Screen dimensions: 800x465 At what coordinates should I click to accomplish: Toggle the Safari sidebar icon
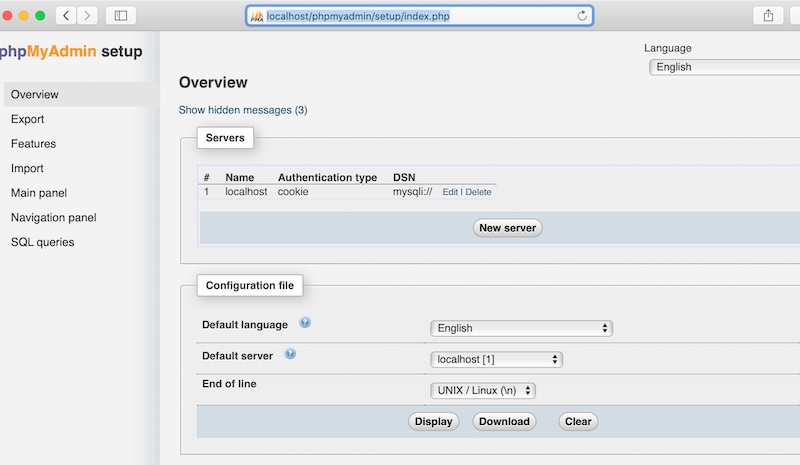(x=121, y=16)
